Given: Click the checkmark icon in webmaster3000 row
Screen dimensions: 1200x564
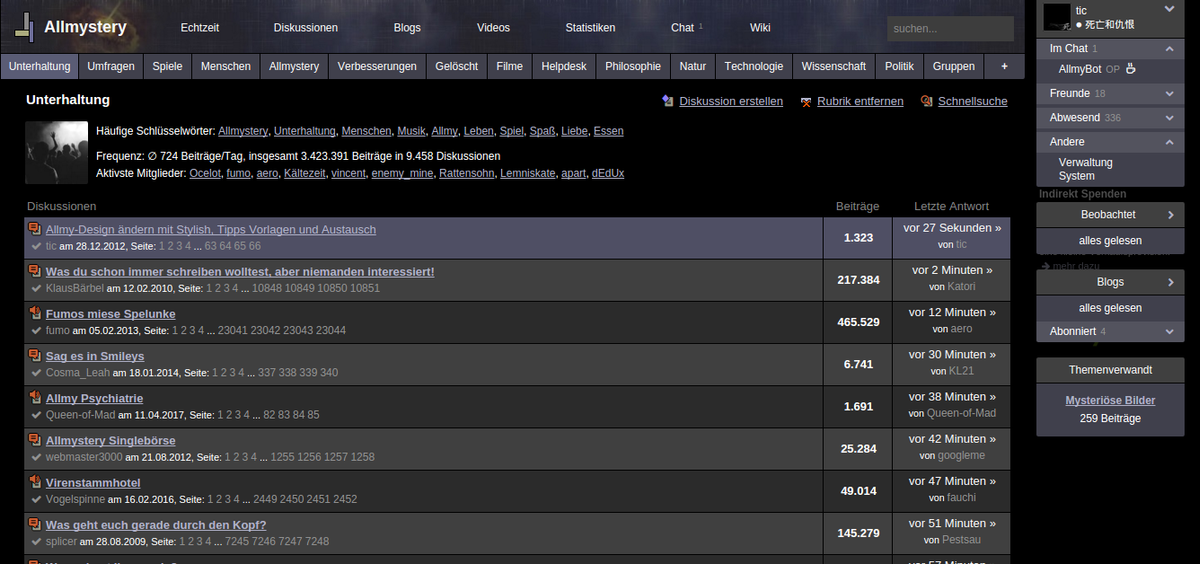Looking at the screenshot, I should point(36,456).
